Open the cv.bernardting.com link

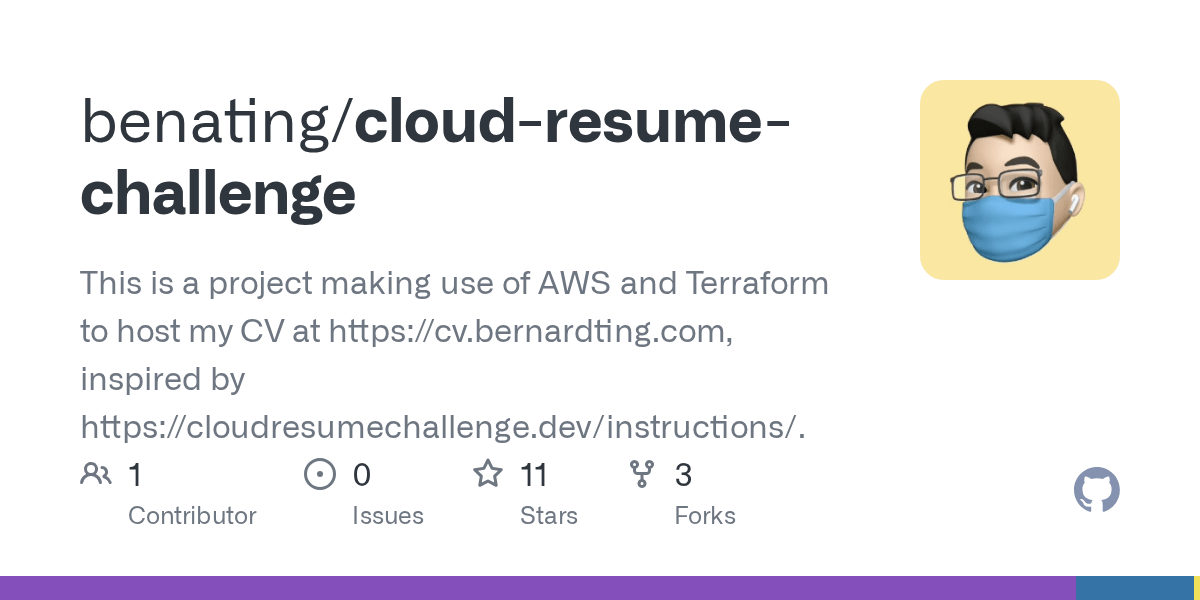pos(530,332)
